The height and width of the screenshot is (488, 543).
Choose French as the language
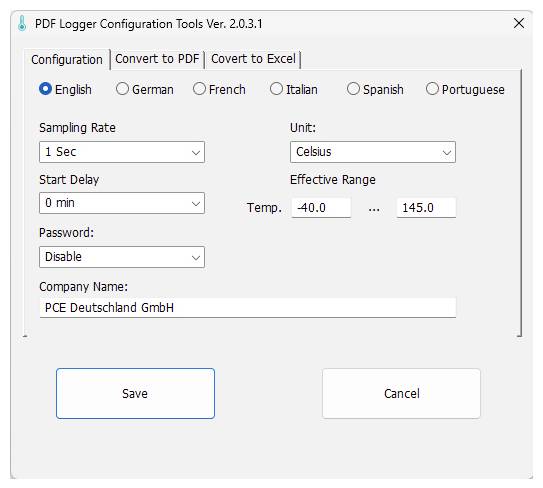pos(219,89)
